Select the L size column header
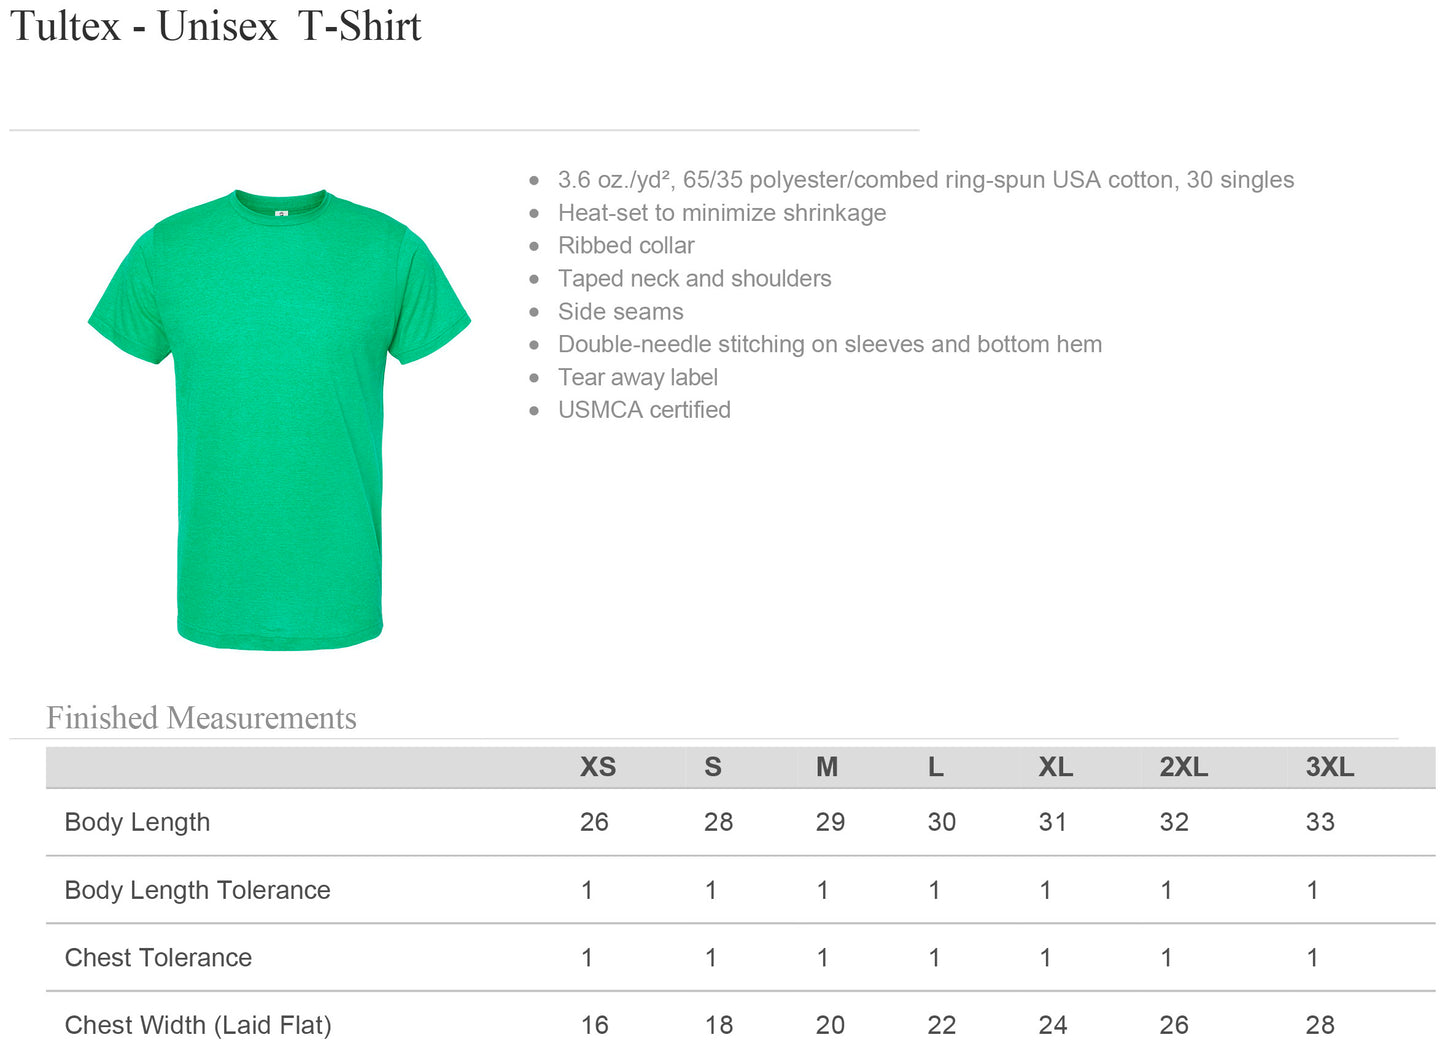Screen dimensions: 1445x1048 tap(935, 767)
